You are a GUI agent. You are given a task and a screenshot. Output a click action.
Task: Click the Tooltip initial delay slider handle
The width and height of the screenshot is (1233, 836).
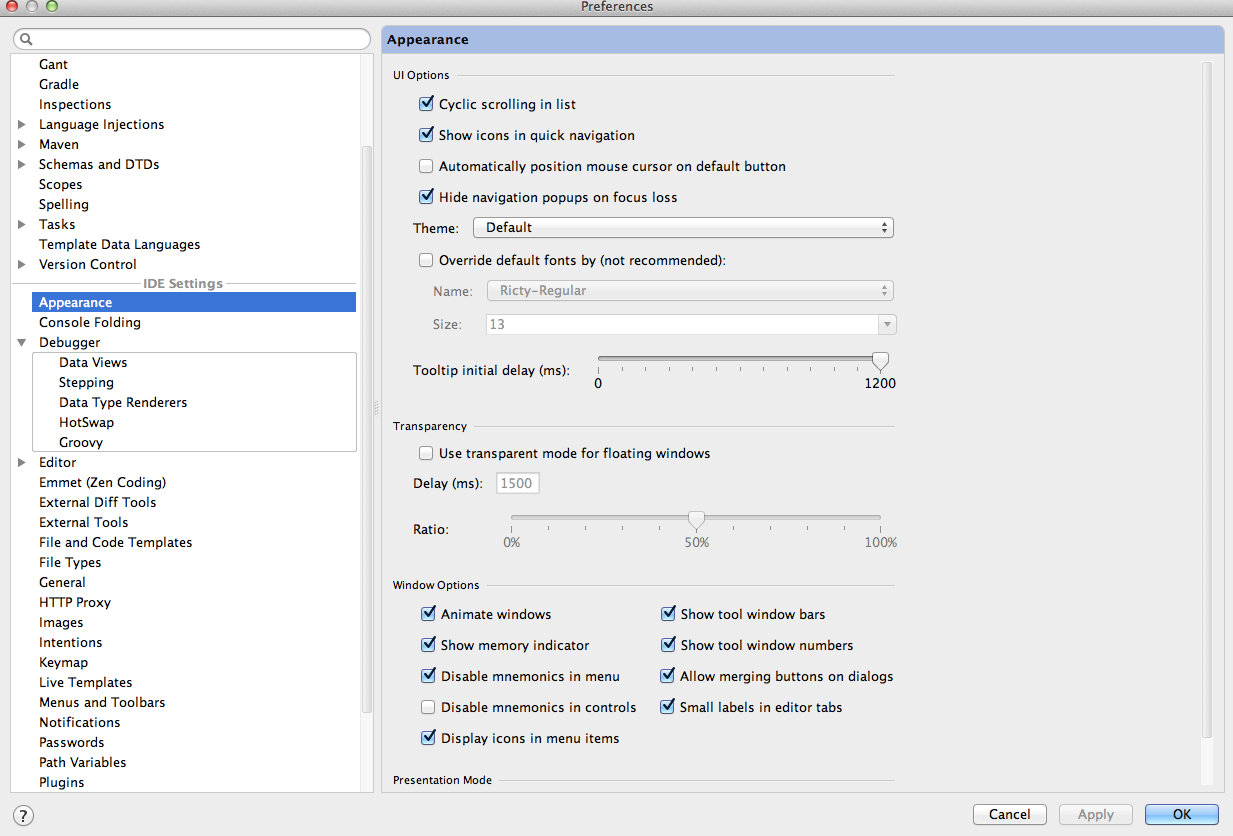click(x=880, y=361)
